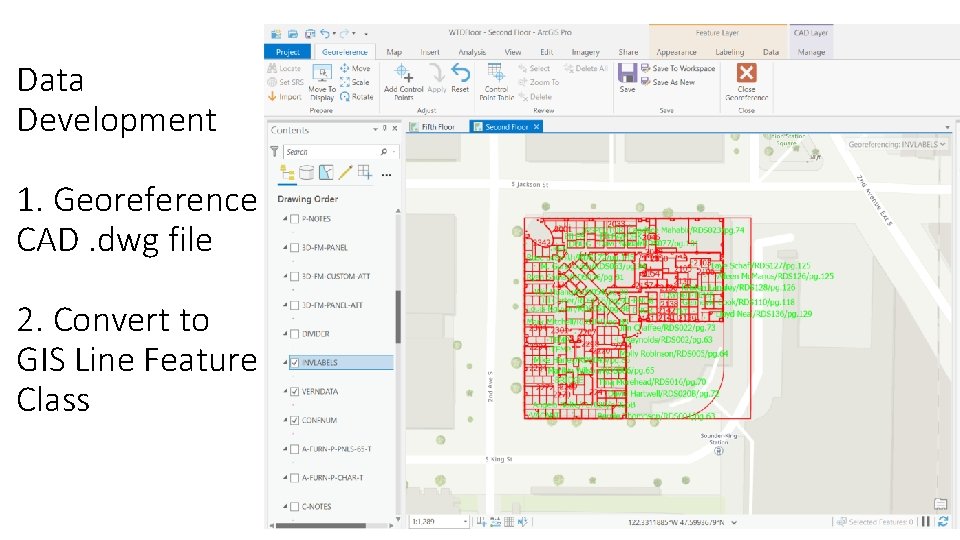Collapse the P-NOTES layer expander

coord(285,219)
